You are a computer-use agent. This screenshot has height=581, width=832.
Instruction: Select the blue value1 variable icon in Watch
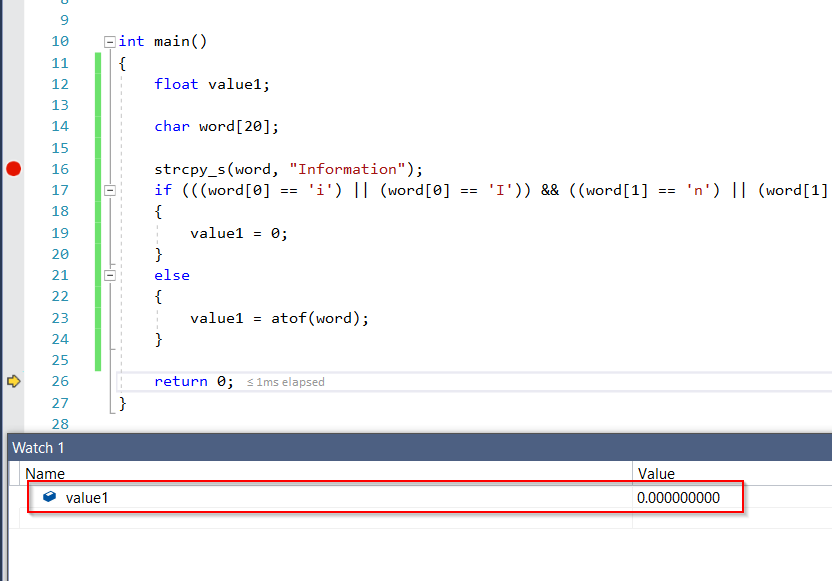(x=48, y=497)
